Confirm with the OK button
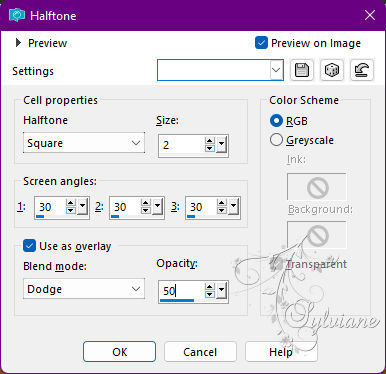Screen dimensions: 386x374 (119, 352)
